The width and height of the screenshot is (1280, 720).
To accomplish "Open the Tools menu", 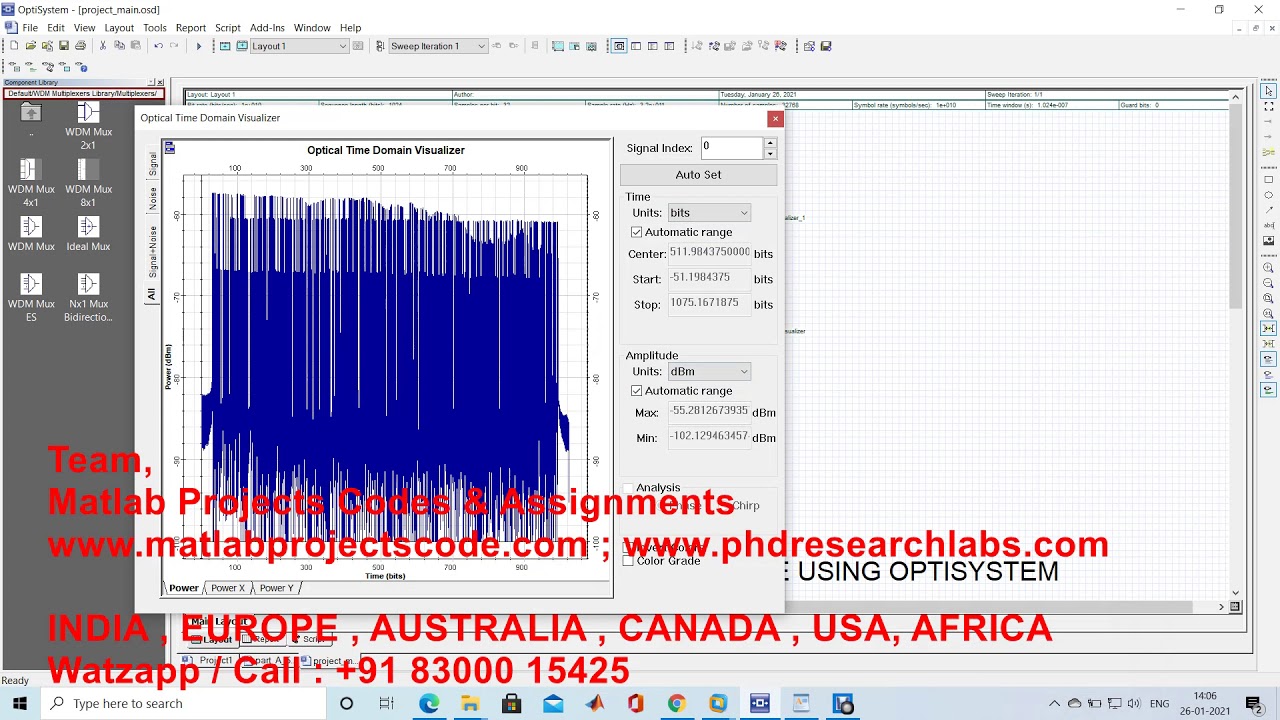I will [155, 28].
